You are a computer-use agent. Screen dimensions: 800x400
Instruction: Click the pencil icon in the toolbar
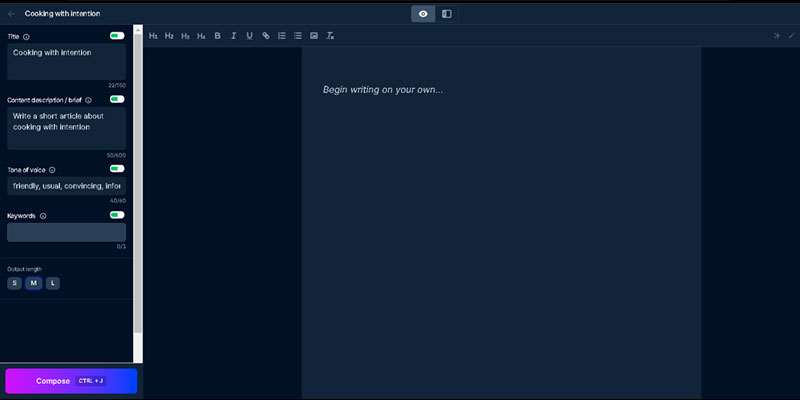click(791, 36)
